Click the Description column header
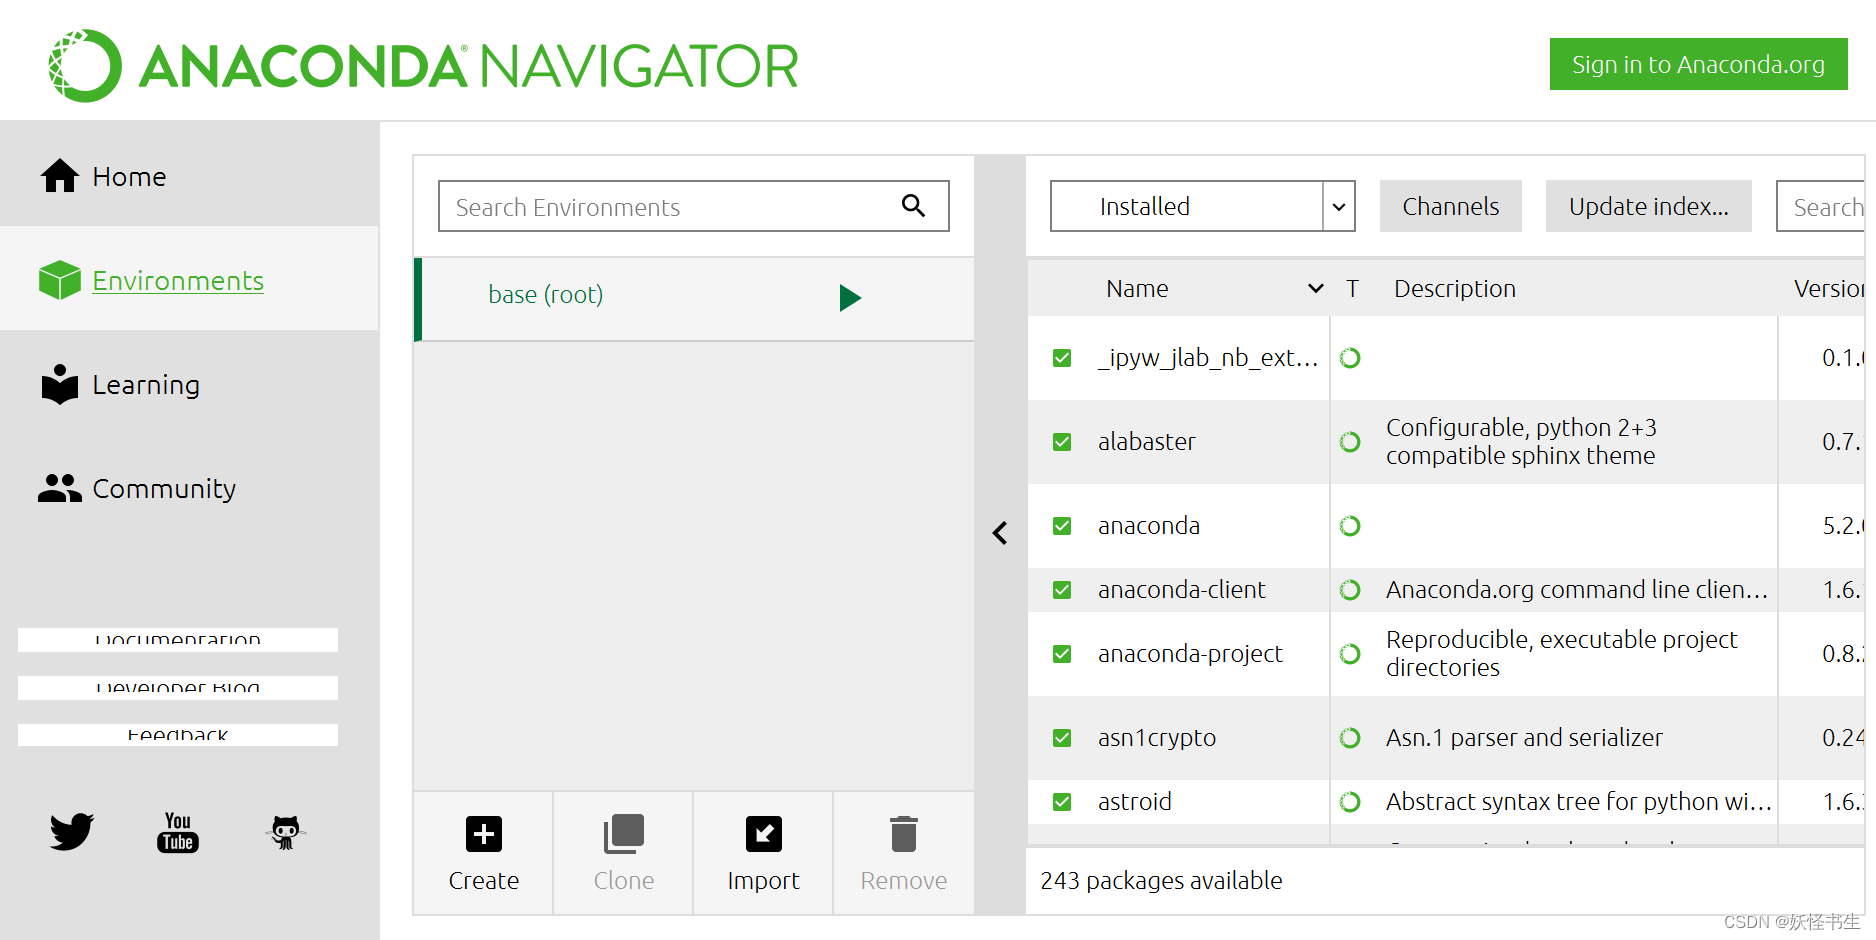 1455,289
